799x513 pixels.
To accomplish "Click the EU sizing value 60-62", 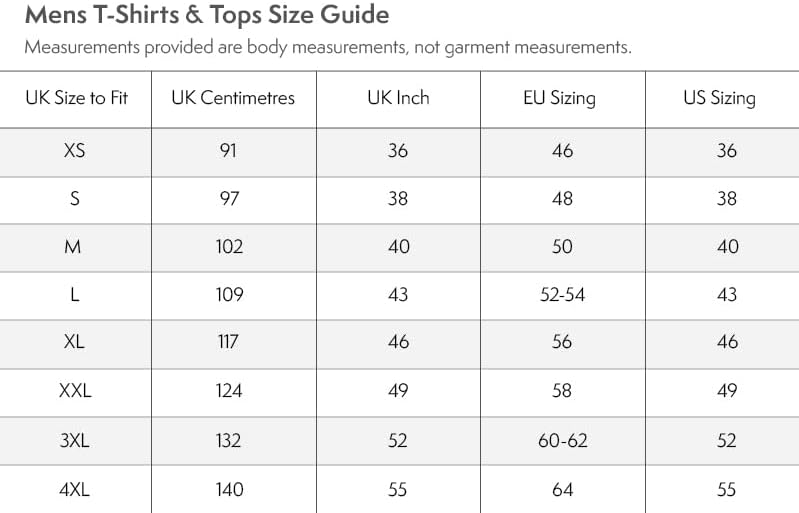I will (x=562, y=440).
